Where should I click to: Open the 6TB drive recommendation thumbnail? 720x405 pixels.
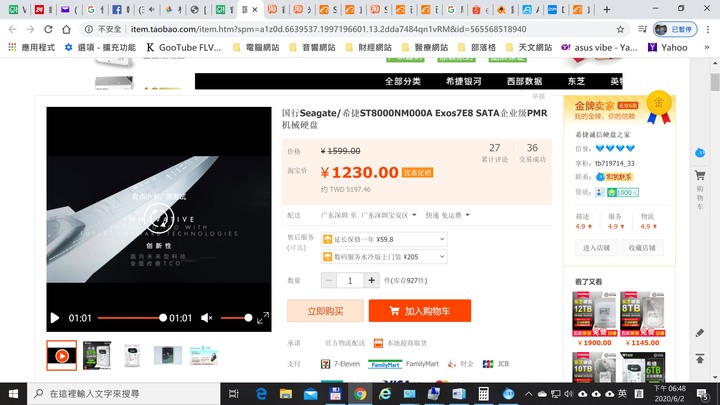pyautogui.click(x=642, y=367)
